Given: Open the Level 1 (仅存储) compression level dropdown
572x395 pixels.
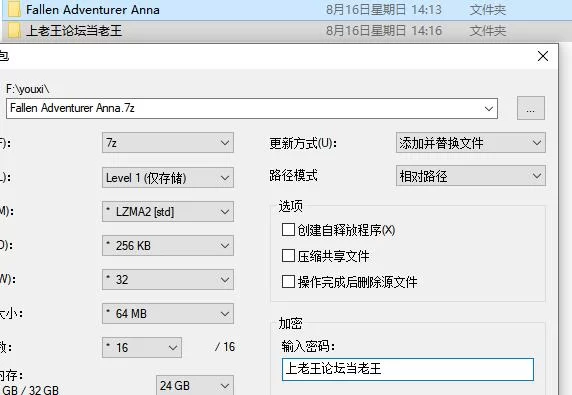Looking at the screenshot, I should [168, 178].
